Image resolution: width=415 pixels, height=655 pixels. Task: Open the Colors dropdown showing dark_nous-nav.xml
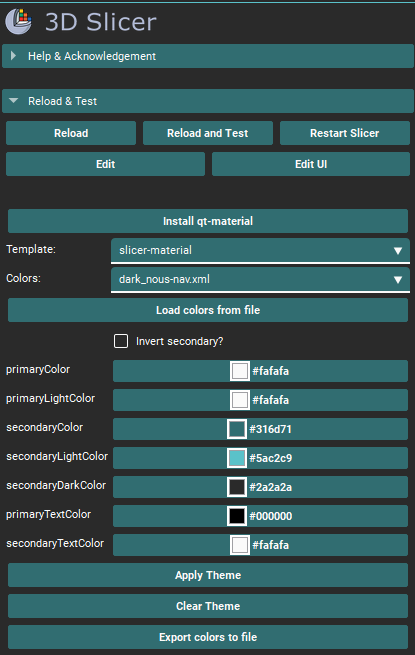click(260, 279)
